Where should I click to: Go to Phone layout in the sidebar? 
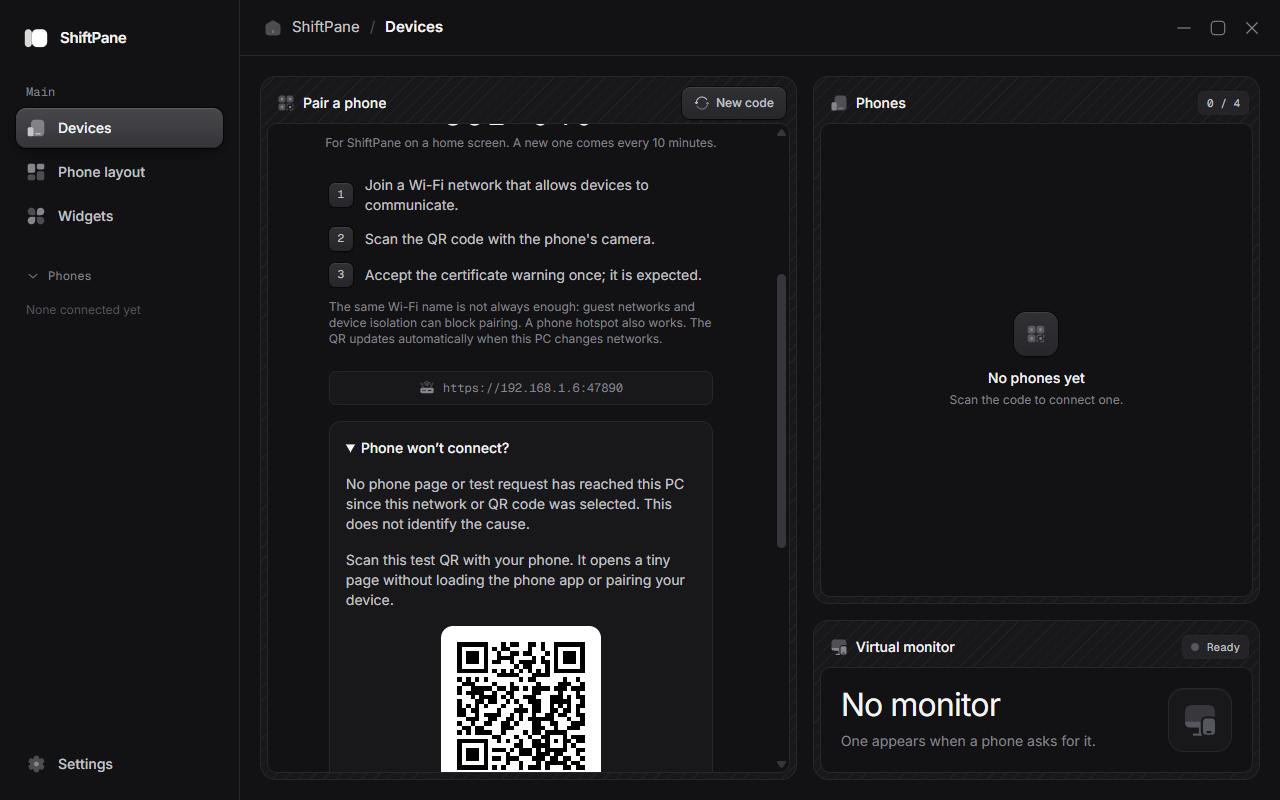(119, 172)
